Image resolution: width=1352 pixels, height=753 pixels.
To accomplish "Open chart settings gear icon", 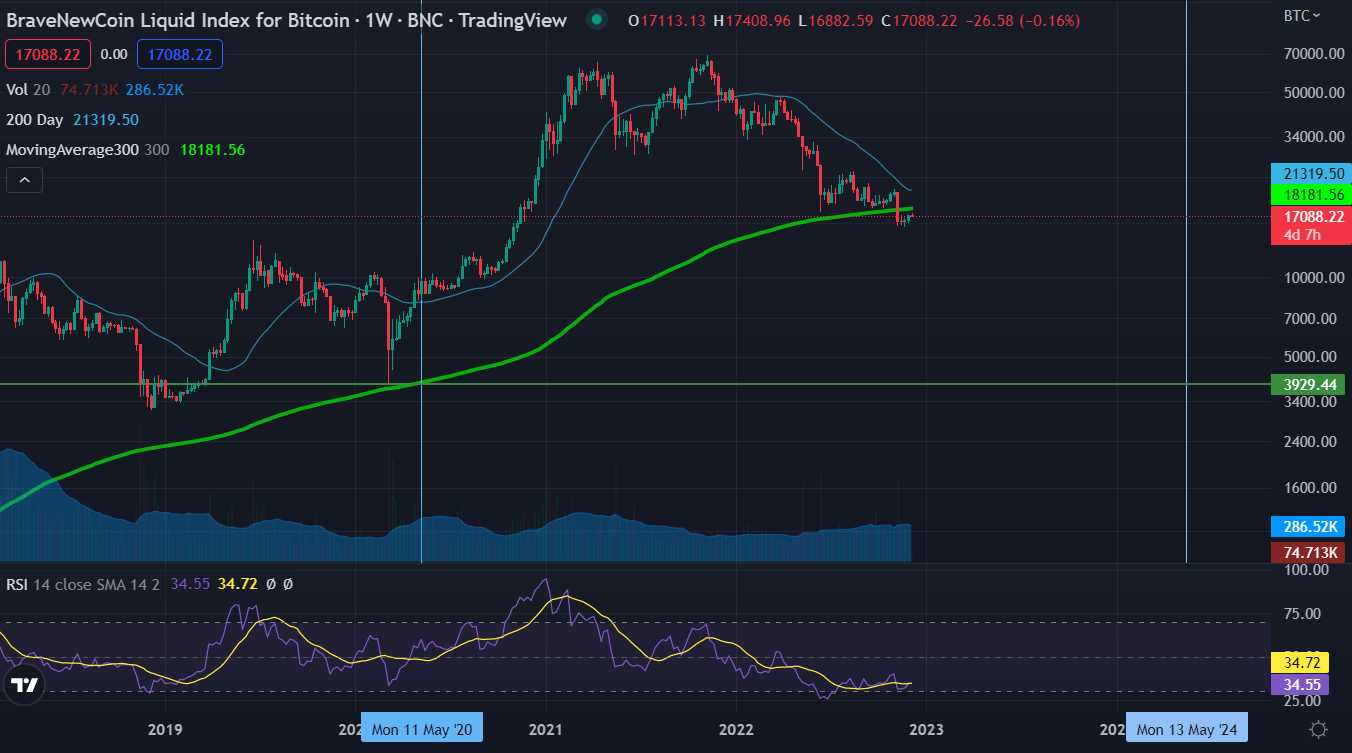I will pos(1318,730).
